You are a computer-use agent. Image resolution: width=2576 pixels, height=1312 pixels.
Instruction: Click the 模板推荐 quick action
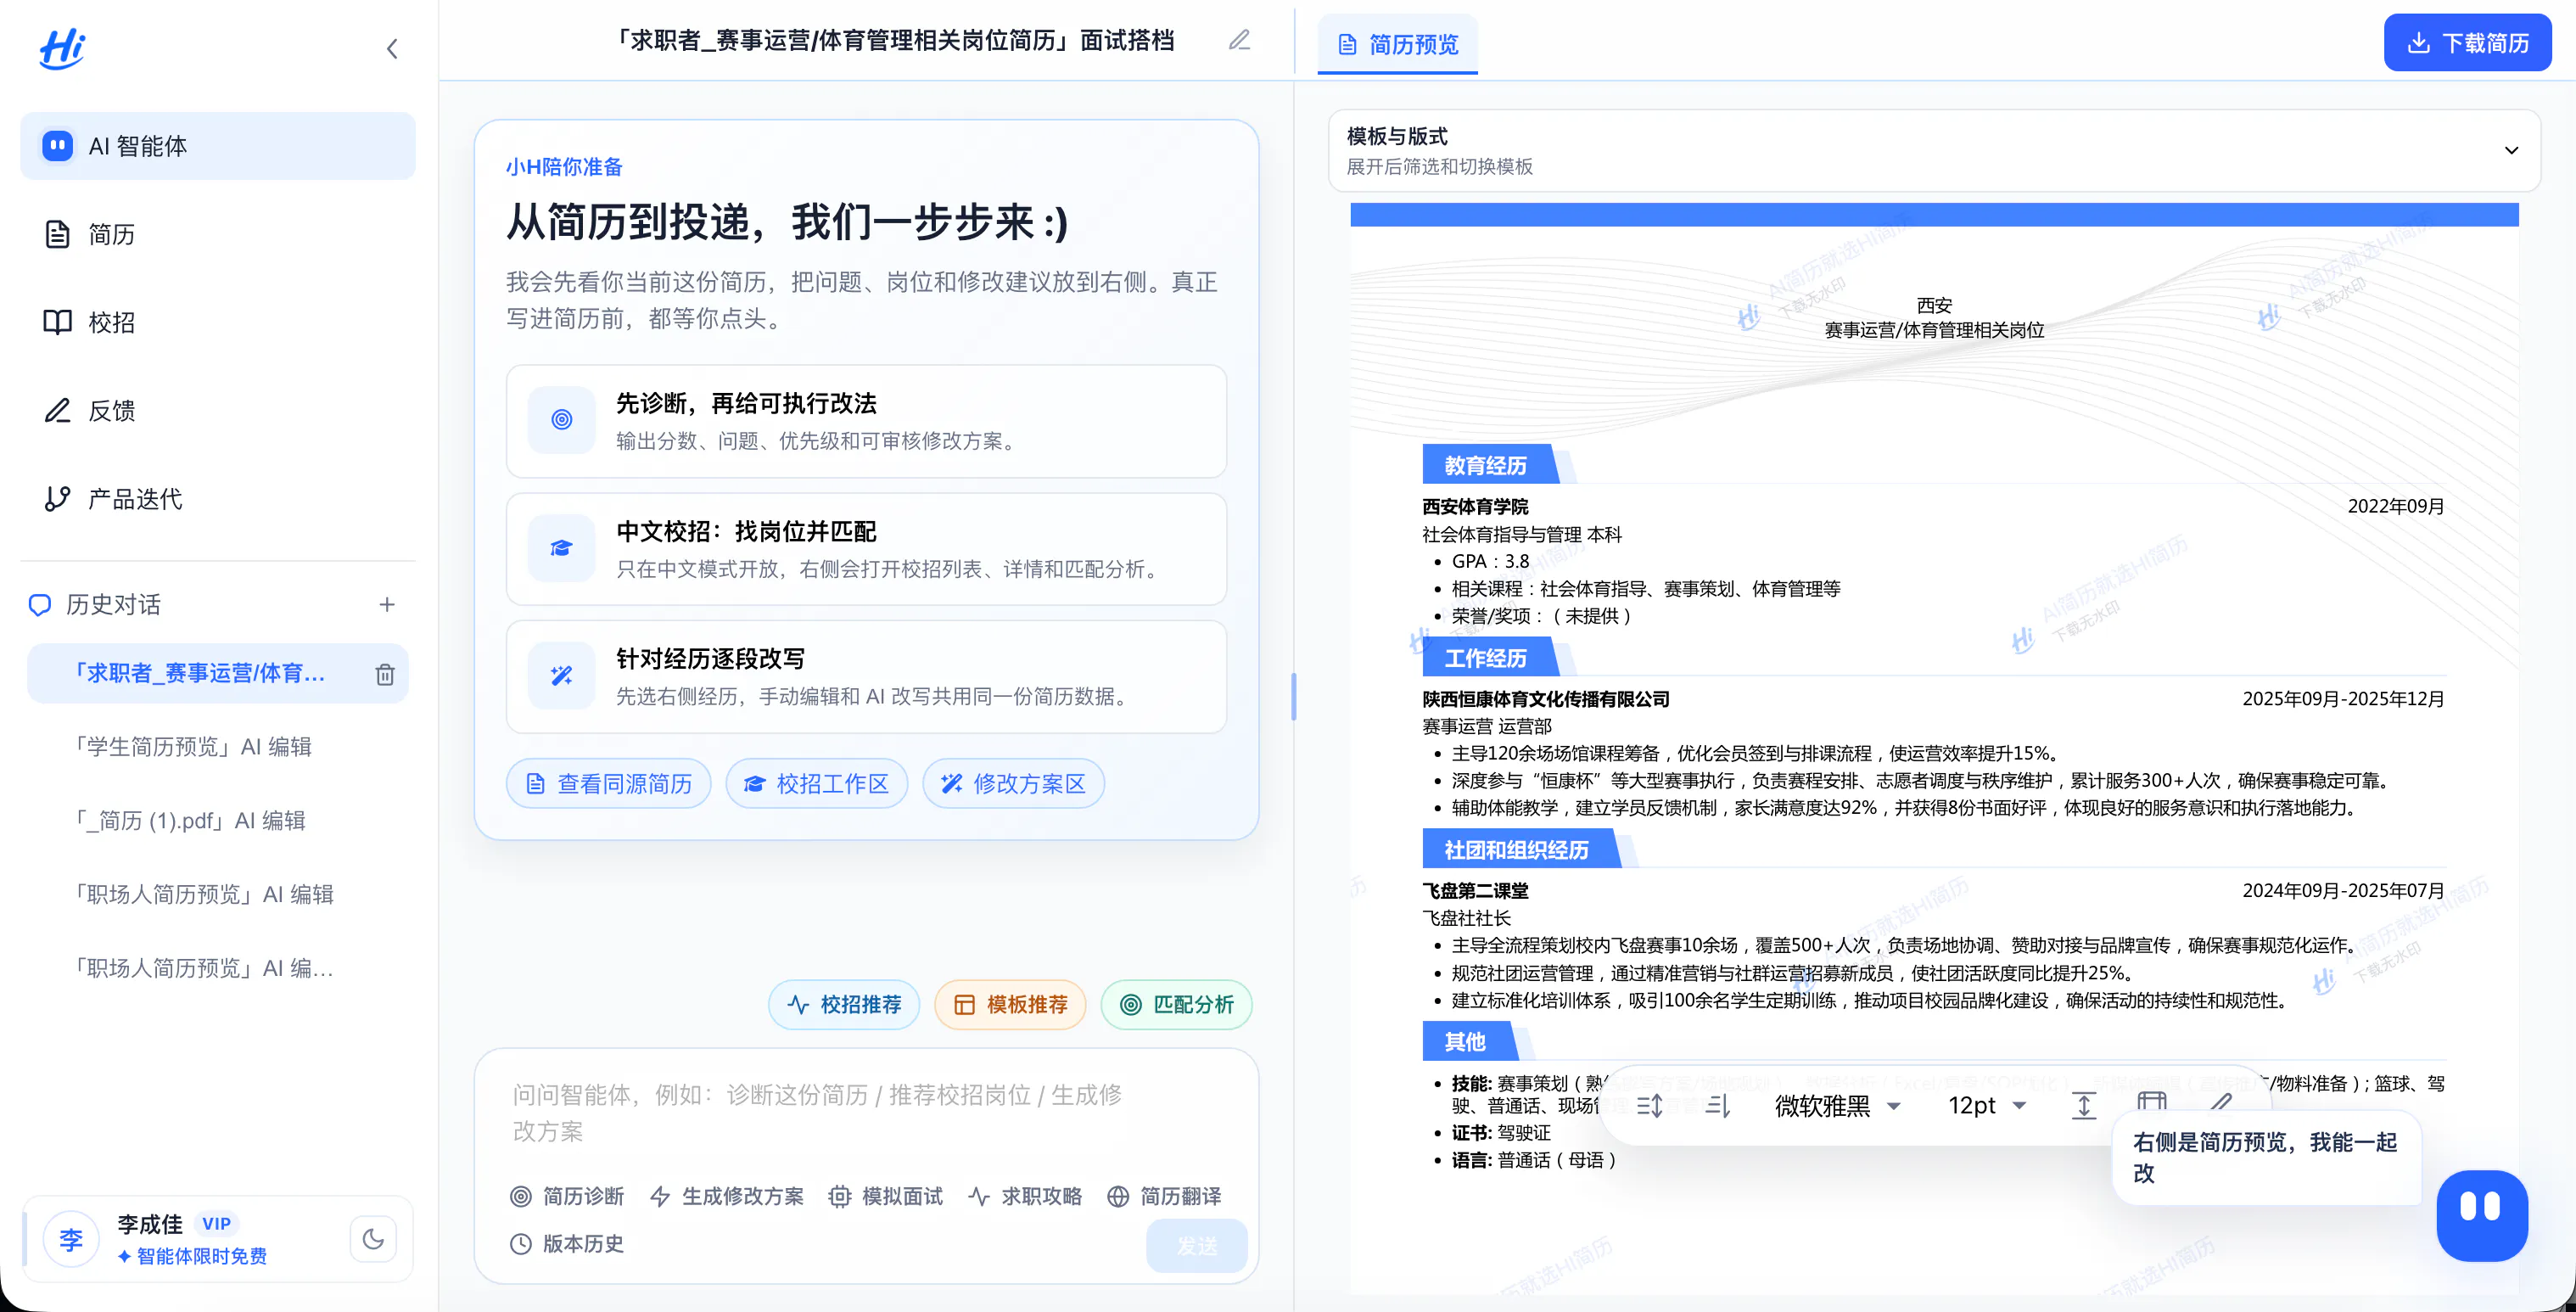click(x=1010, y=1004)
